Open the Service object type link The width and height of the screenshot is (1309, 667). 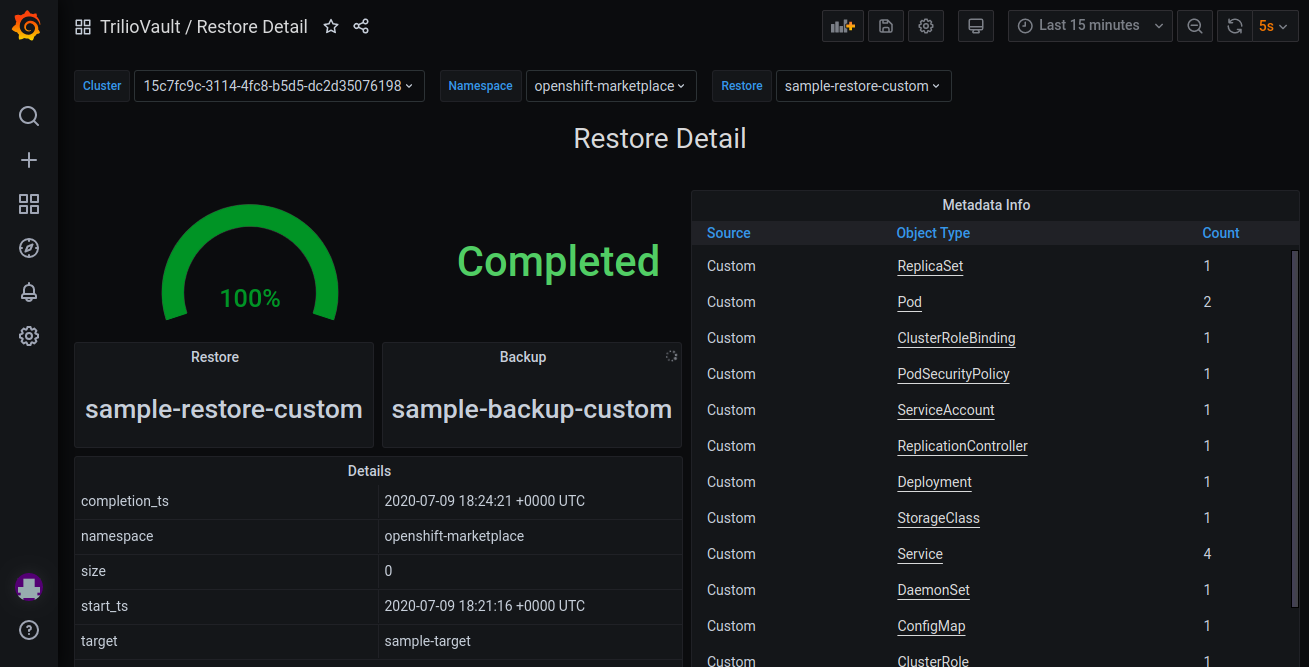tap(920, 554)
